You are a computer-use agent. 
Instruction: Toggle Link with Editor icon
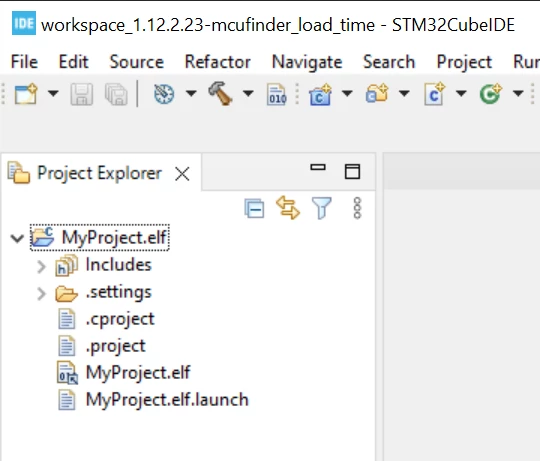[x=288, y=208]
